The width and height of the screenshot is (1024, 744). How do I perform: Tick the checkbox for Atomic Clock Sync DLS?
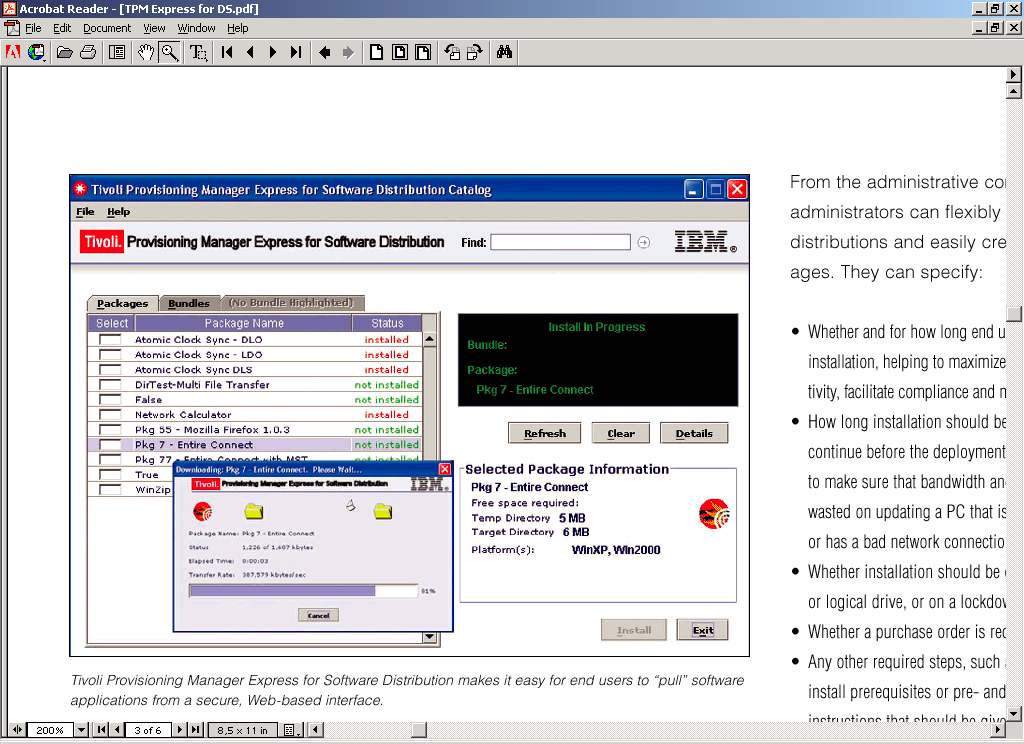[x=110, y=370]
